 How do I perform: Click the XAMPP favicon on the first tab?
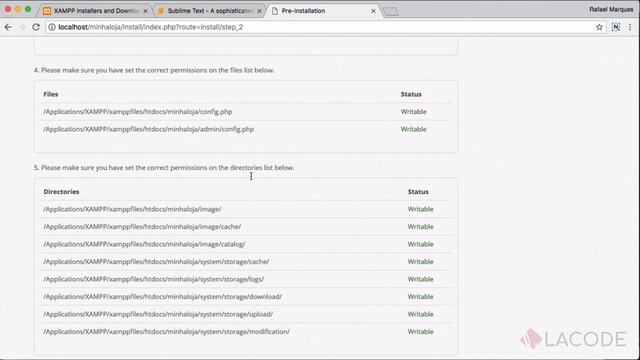[x=47, y=11]
